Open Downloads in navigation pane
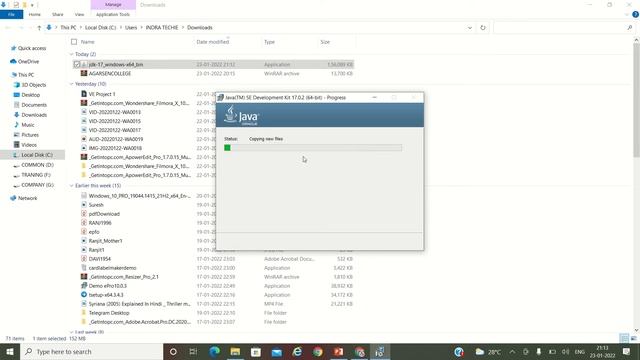Image resolution: width=640 pixels, height=360 pixels. pyautogui.click(x=34, y=115)
